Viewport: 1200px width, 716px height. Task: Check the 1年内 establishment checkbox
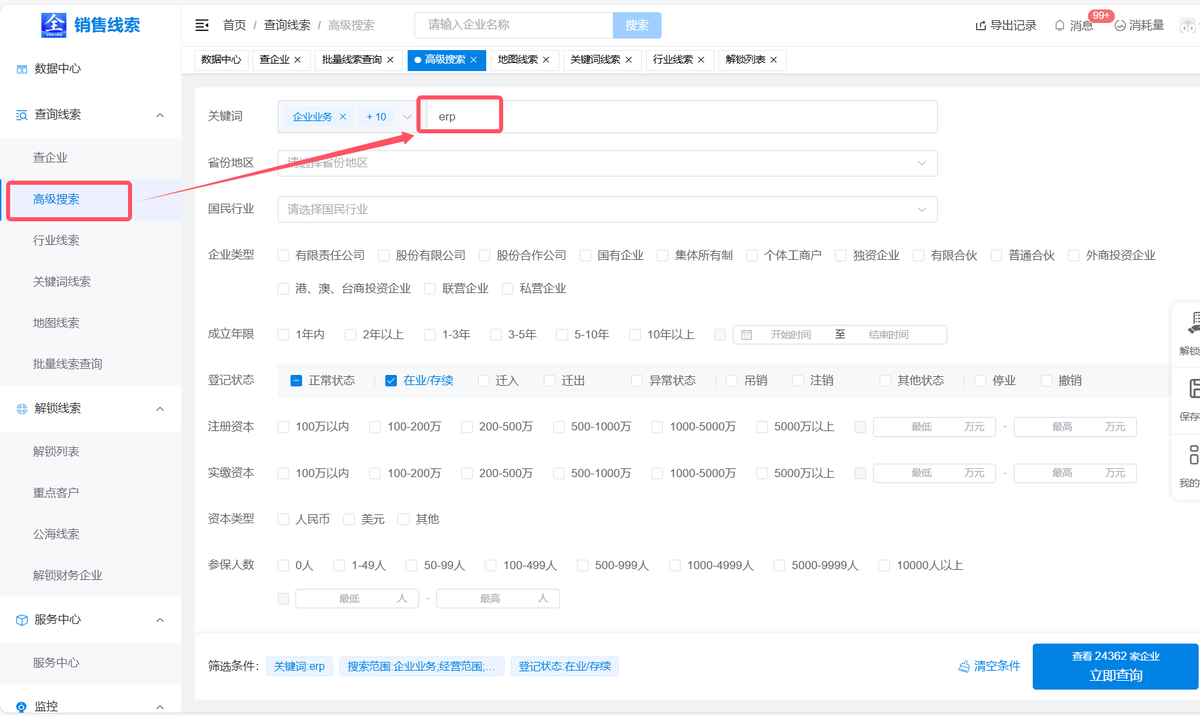284,335
